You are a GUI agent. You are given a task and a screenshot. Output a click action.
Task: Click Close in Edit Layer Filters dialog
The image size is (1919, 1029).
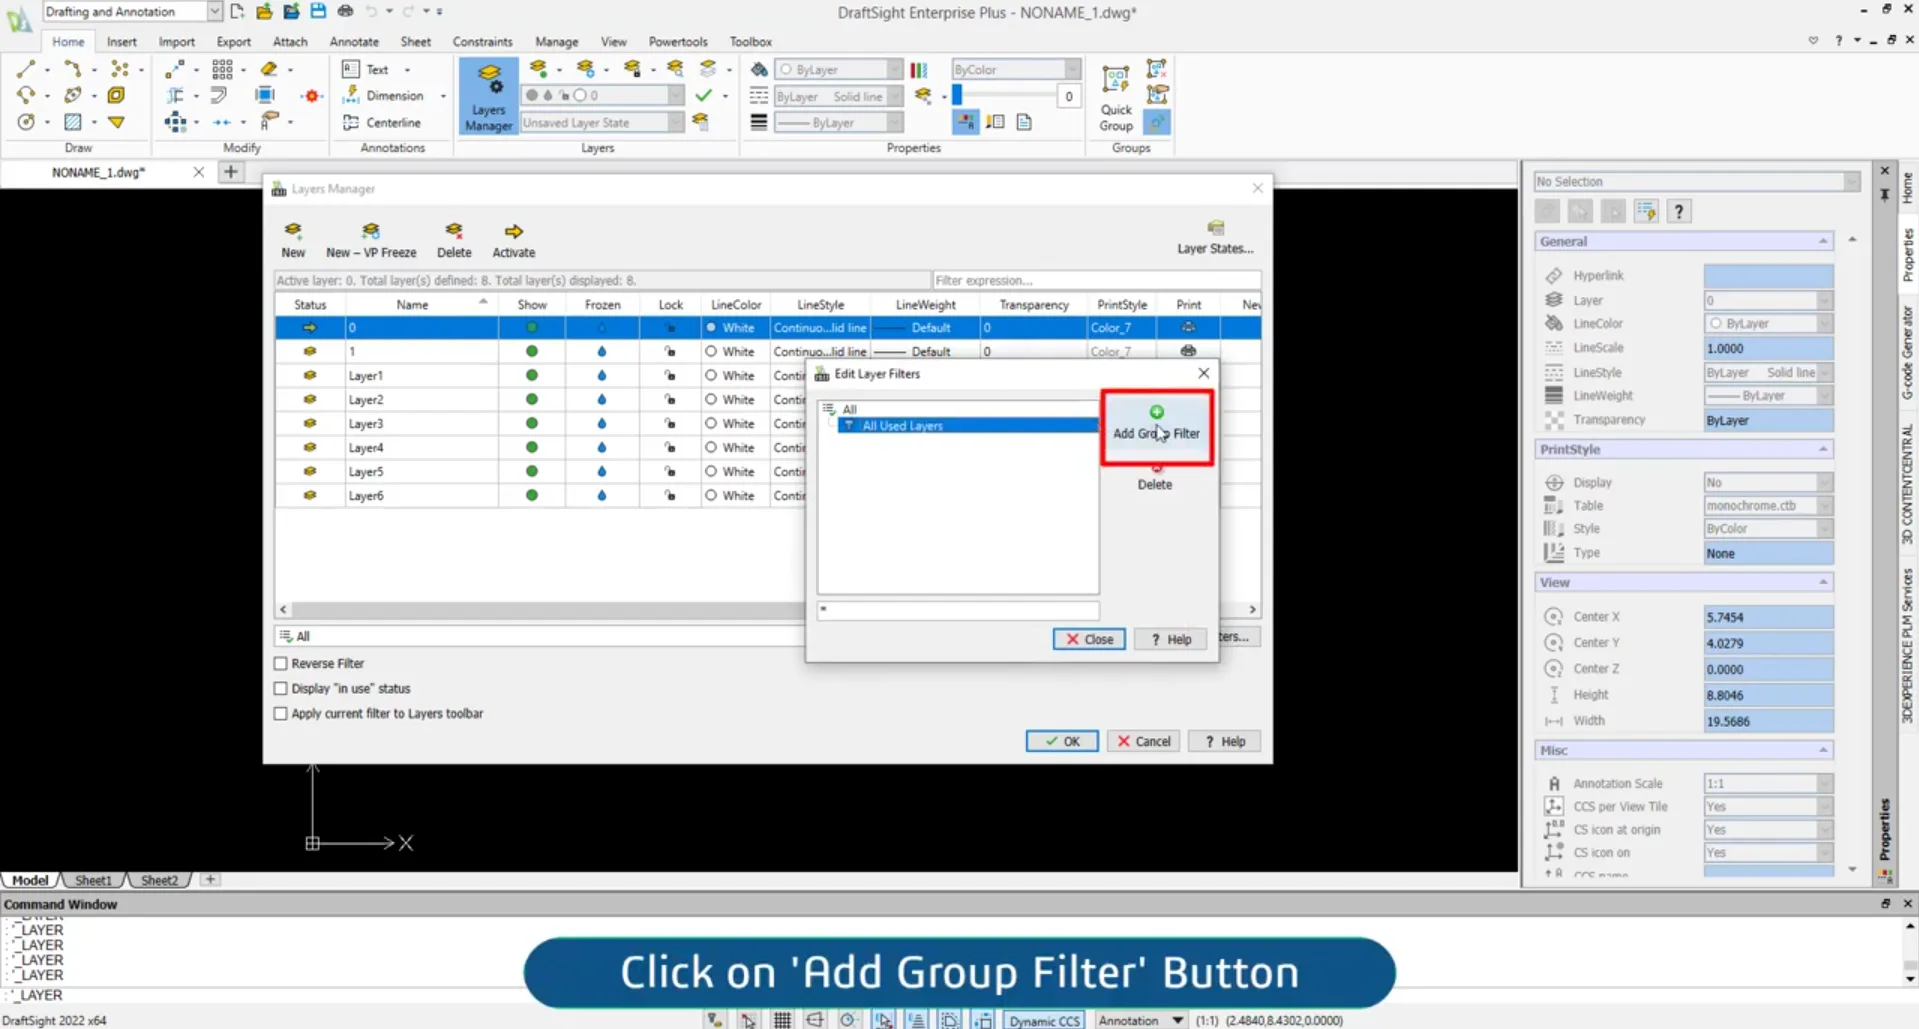[x=1088, y=639]
